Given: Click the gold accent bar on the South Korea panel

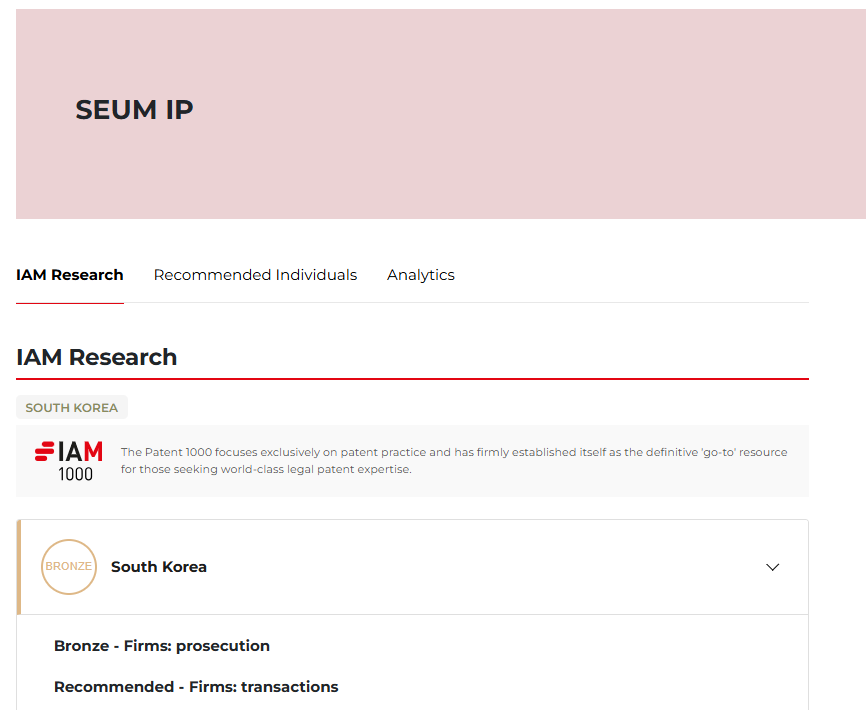Looking at the screenshot, I should [19, 567].
